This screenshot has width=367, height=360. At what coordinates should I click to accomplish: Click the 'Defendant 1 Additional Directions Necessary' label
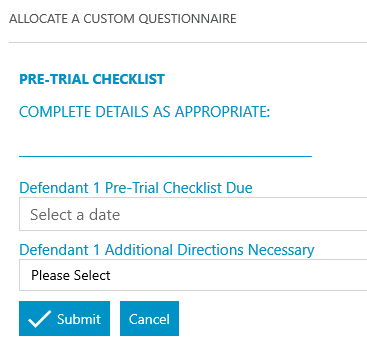(167, 250)
